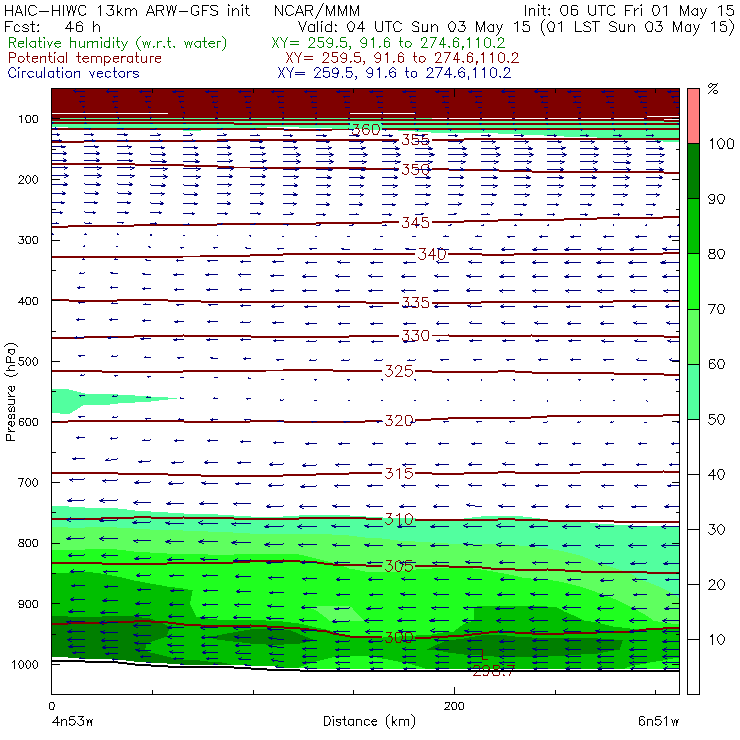Click the blue "Circulation vectors" legend text

tap(74, 73)
